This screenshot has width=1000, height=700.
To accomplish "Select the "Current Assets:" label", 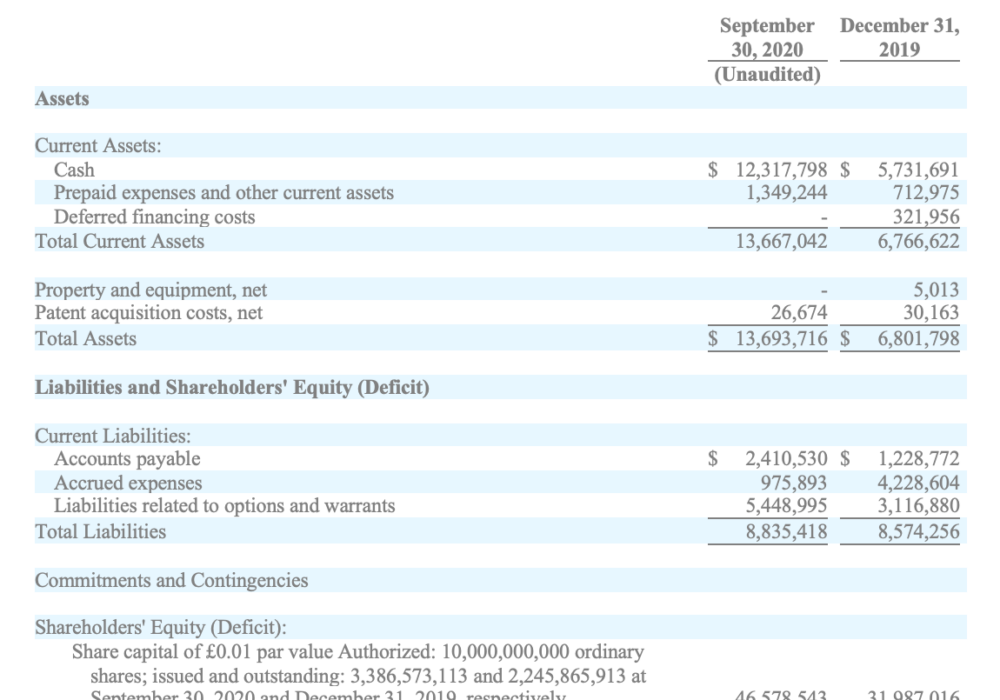I will (98, 146).
